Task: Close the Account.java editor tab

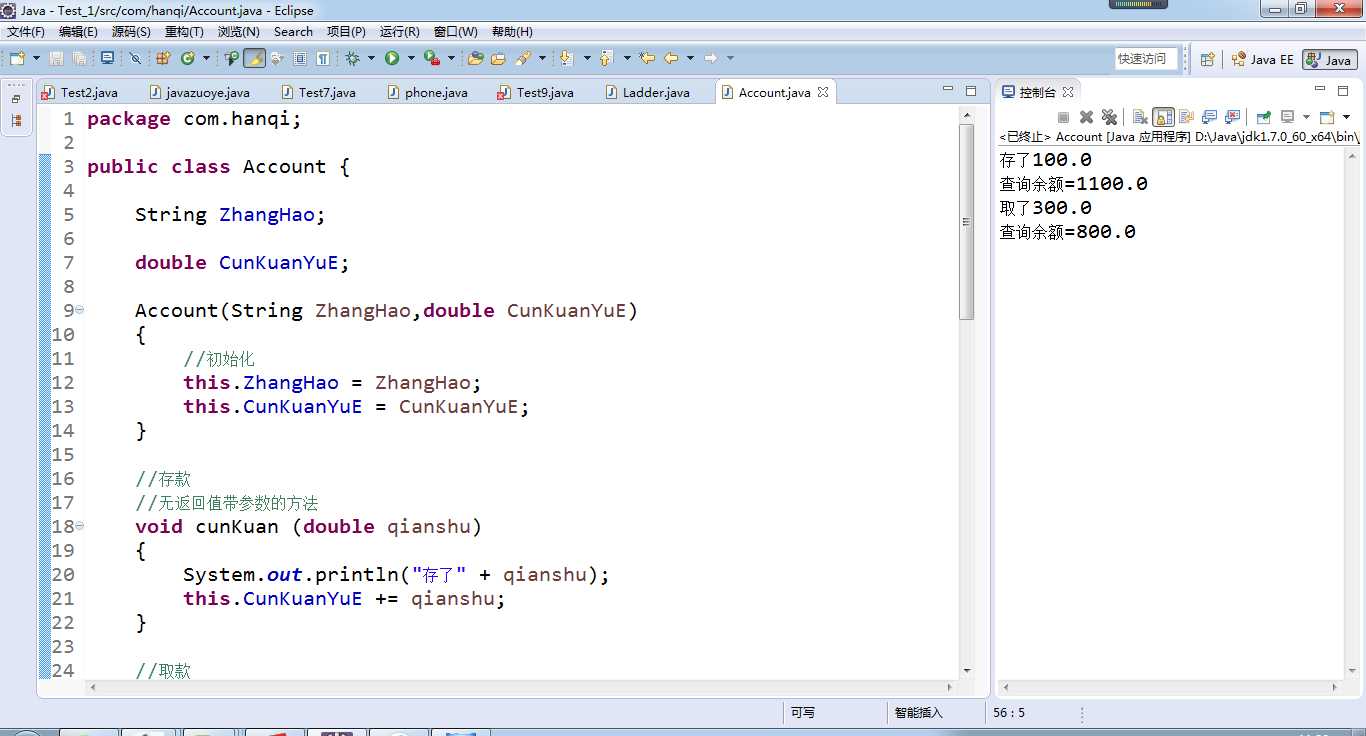Action: click(x=823, y=92)
